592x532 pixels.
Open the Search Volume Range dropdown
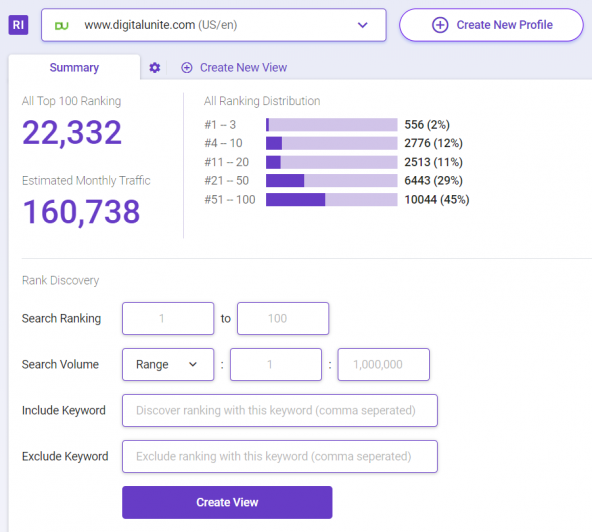tap(168, 364)
